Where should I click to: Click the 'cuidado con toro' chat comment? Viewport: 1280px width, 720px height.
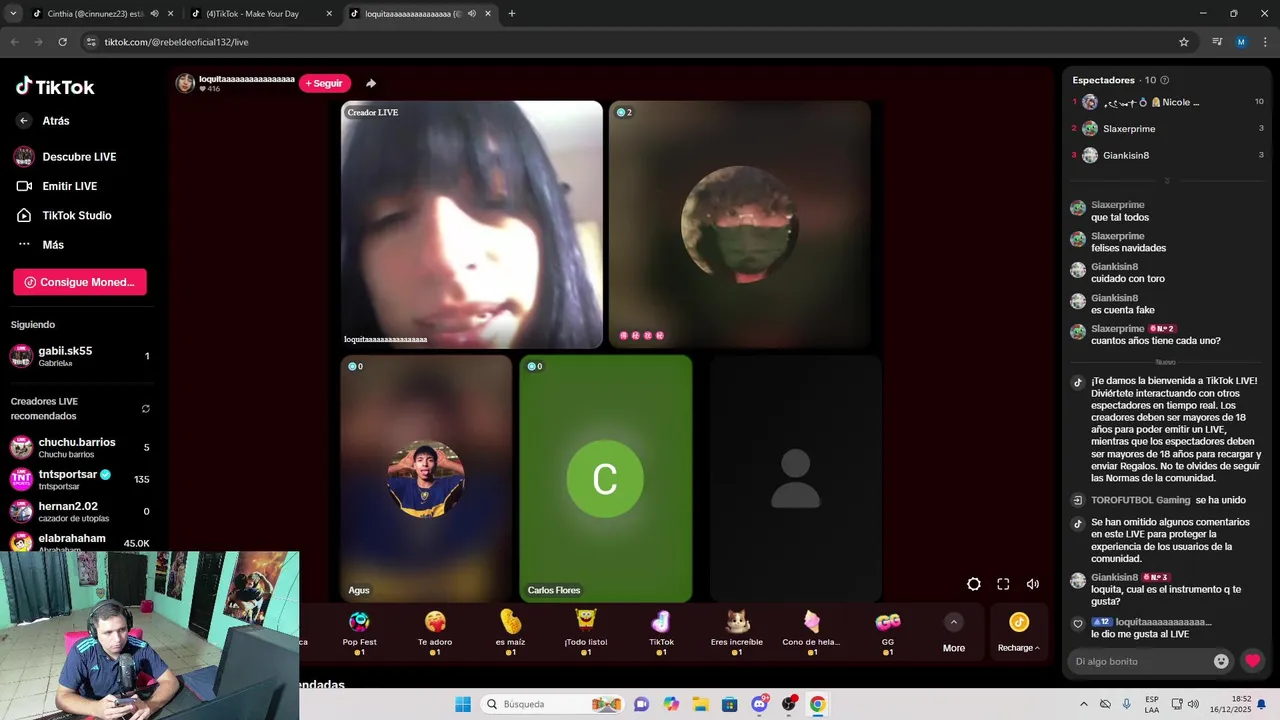1127,279
